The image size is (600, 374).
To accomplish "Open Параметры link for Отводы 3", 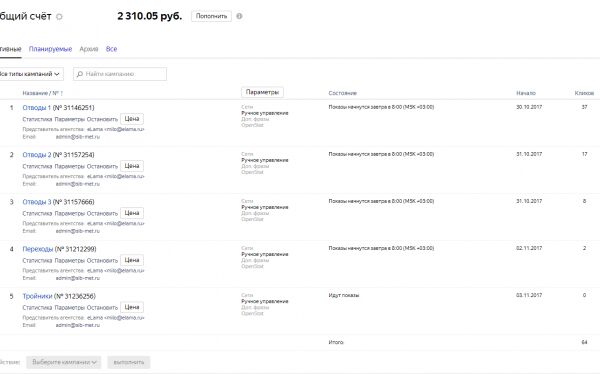I will pyautogui.click(x=70, y=213).
